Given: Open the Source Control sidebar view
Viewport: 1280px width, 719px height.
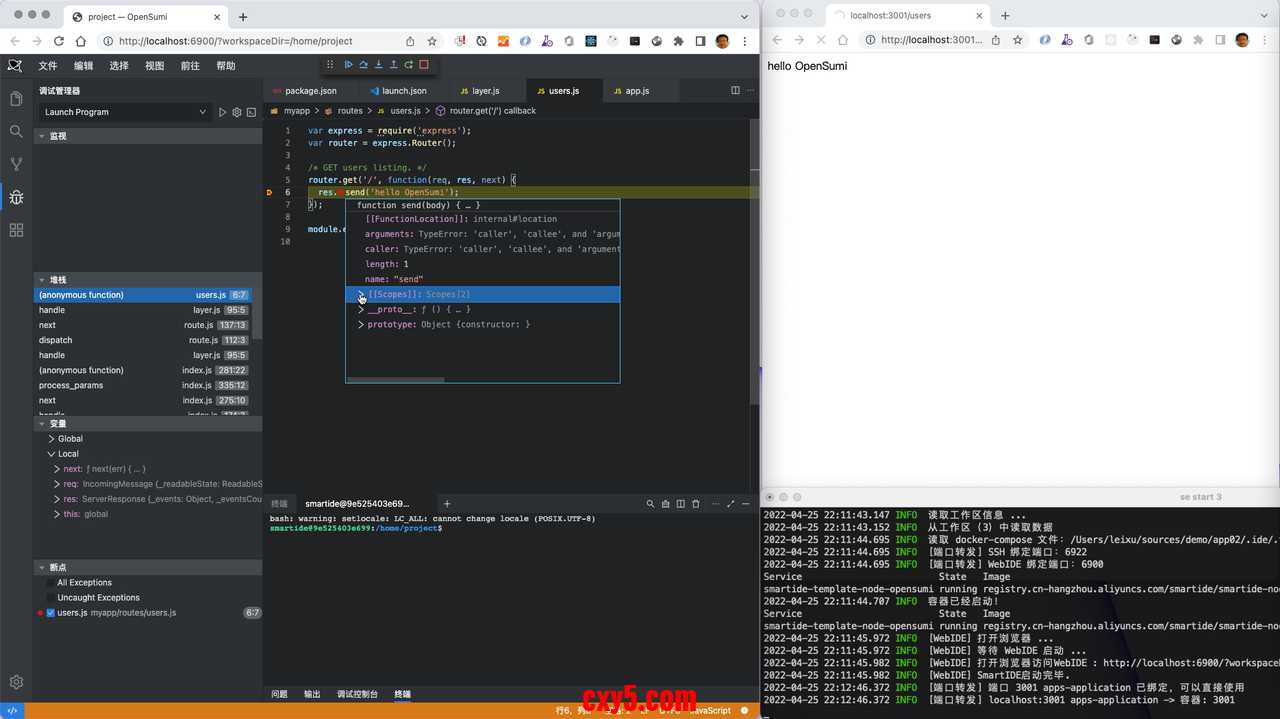Looking at the screenshot, I should pos(16,164).
